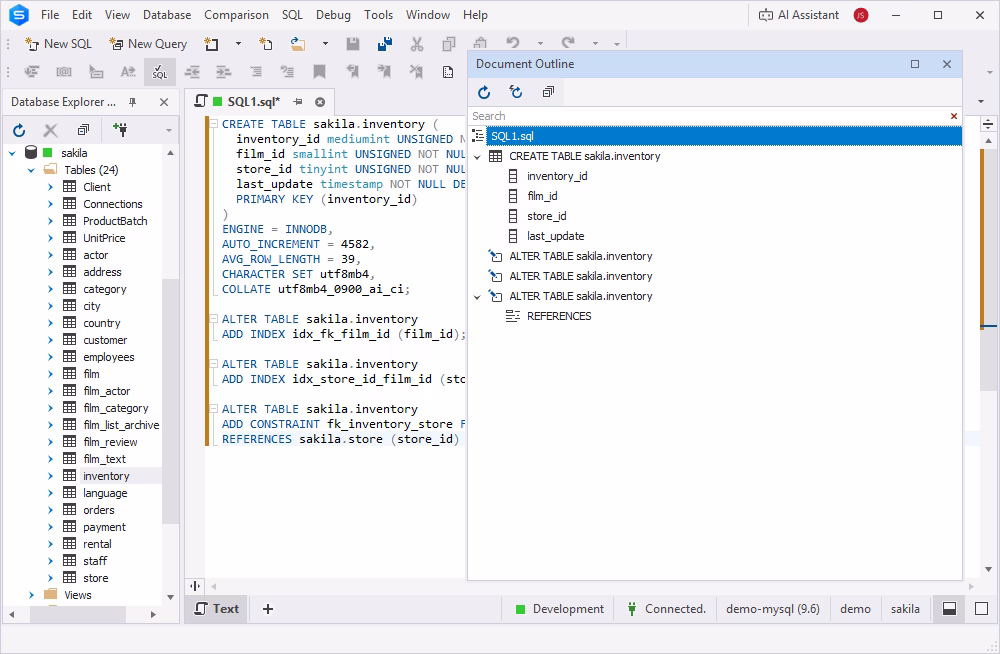Expand the Views folder
This screenshot has height=654, width=1000.
(31, 595)
